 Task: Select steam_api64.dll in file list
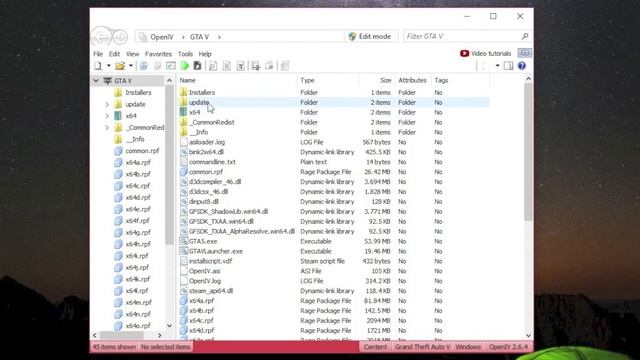click(334, 291)
